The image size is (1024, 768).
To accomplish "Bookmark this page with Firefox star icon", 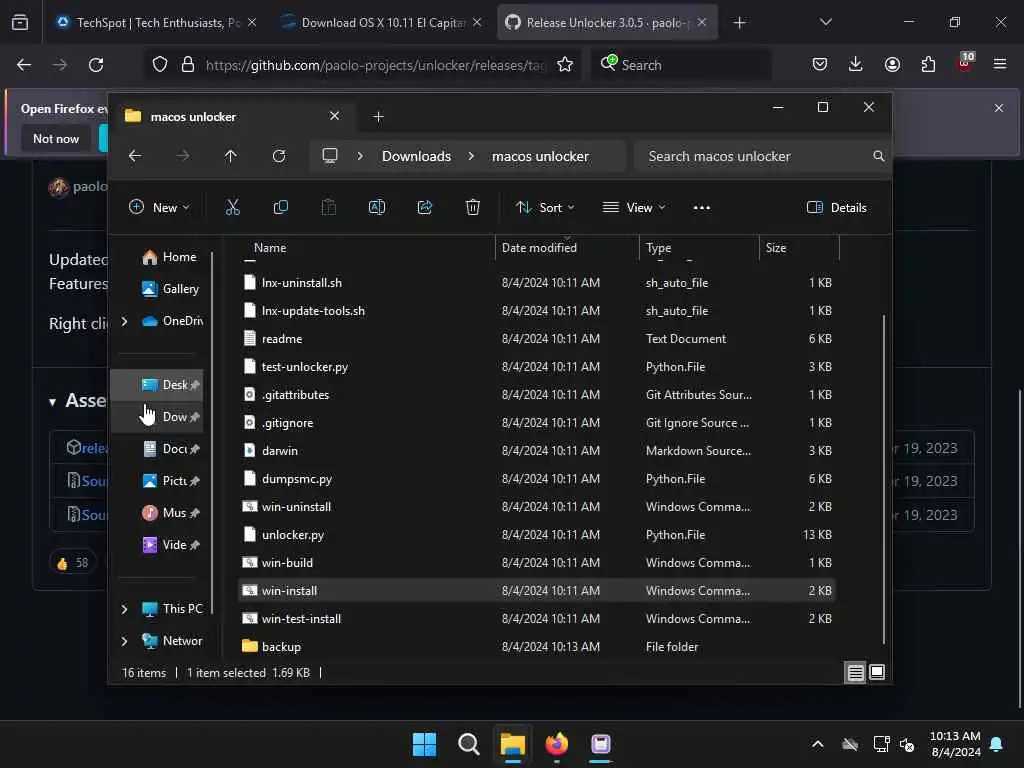I will (565, 65).
